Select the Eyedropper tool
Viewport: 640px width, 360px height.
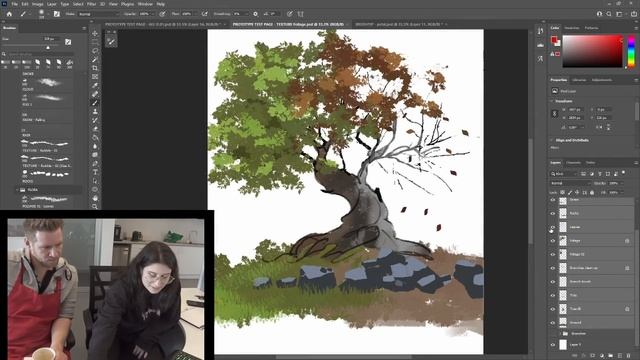coord(95,85)
